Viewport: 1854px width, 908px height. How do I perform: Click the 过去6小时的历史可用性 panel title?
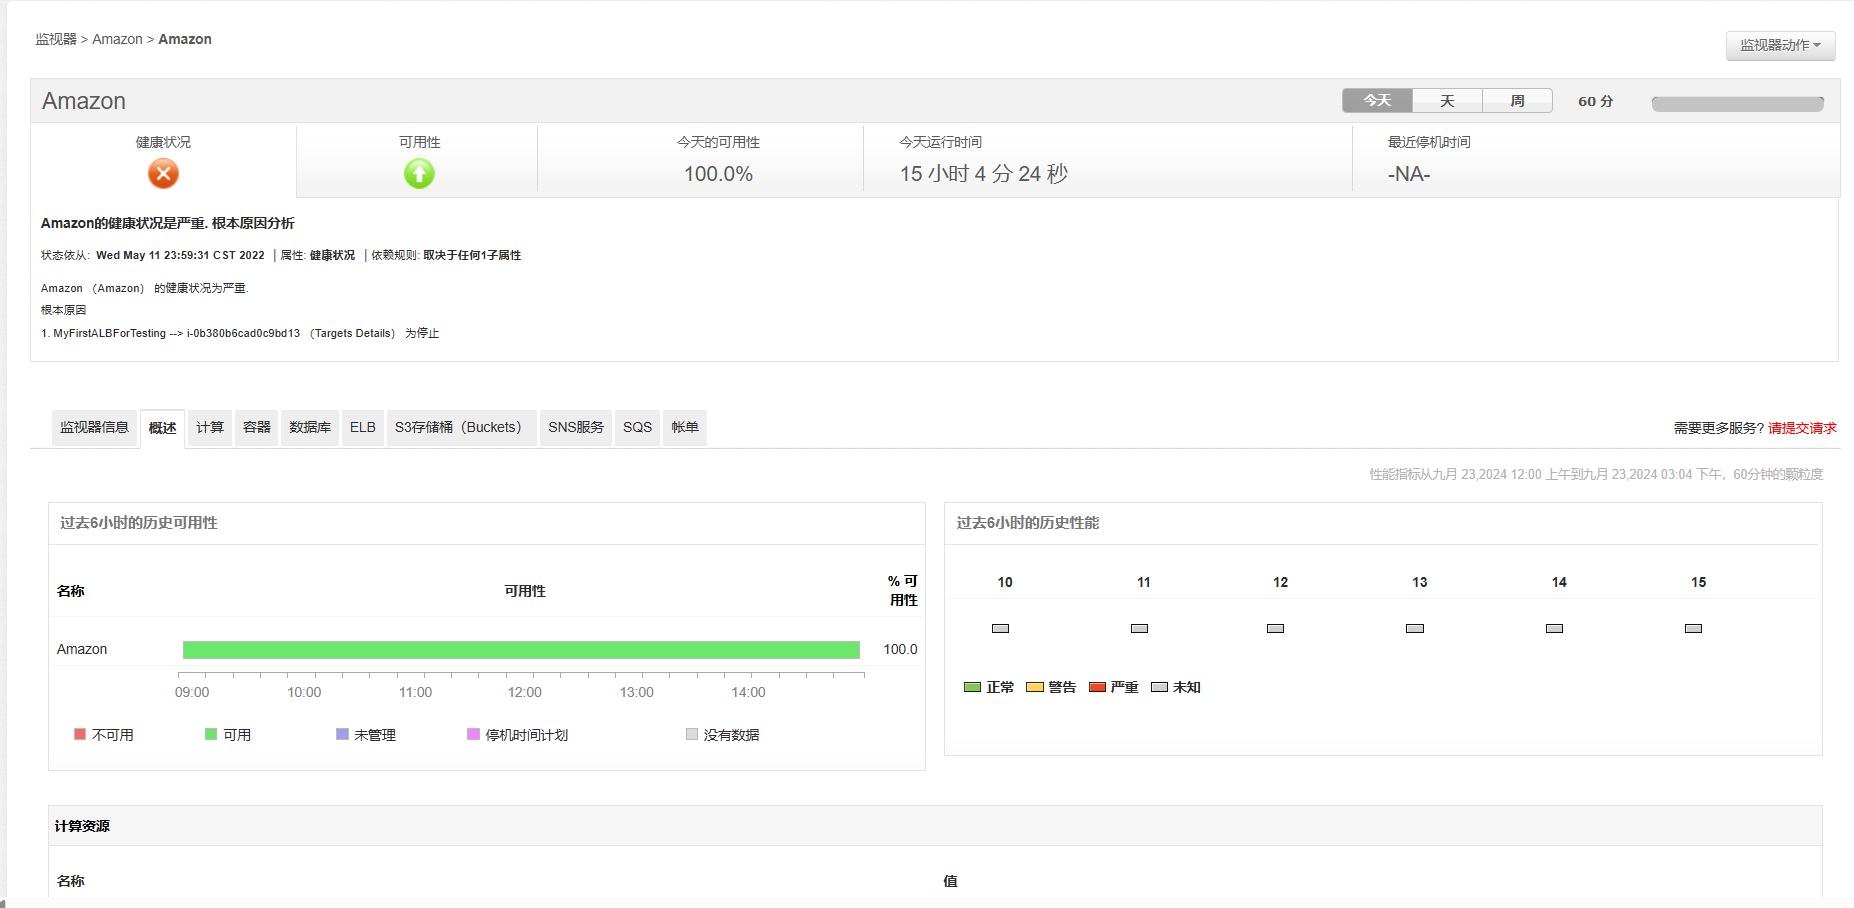point(139,523)
